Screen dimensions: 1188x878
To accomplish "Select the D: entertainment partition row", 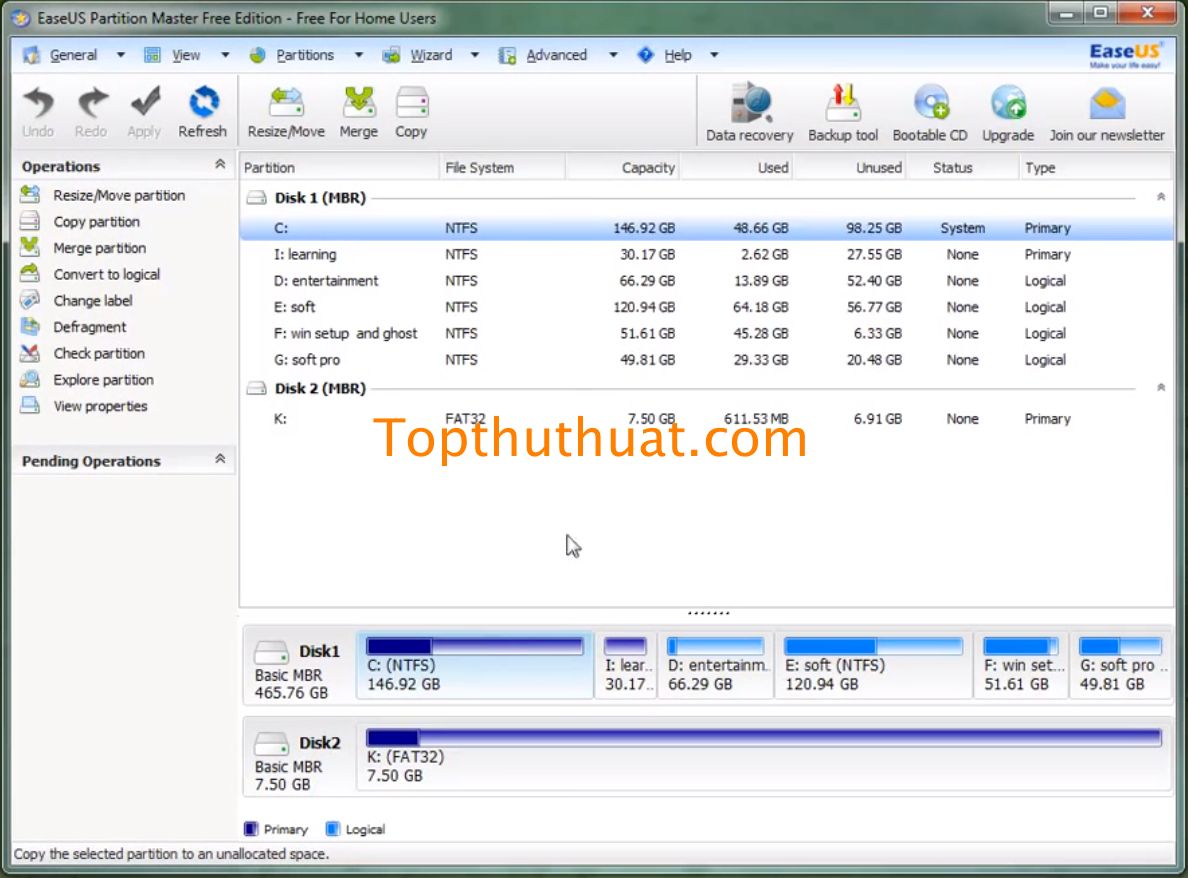I will 707,281.
